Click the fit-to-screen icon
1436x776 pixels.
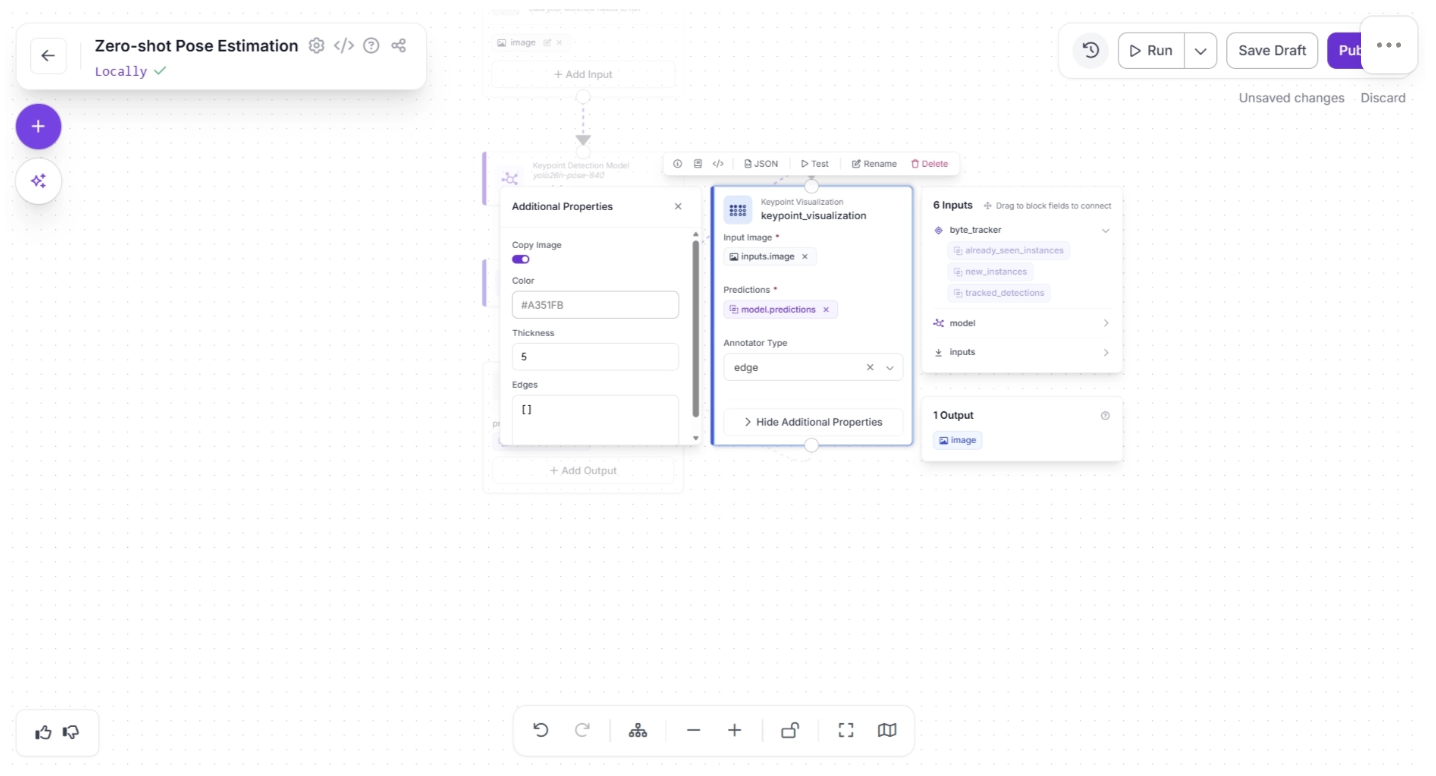(846, 730)
